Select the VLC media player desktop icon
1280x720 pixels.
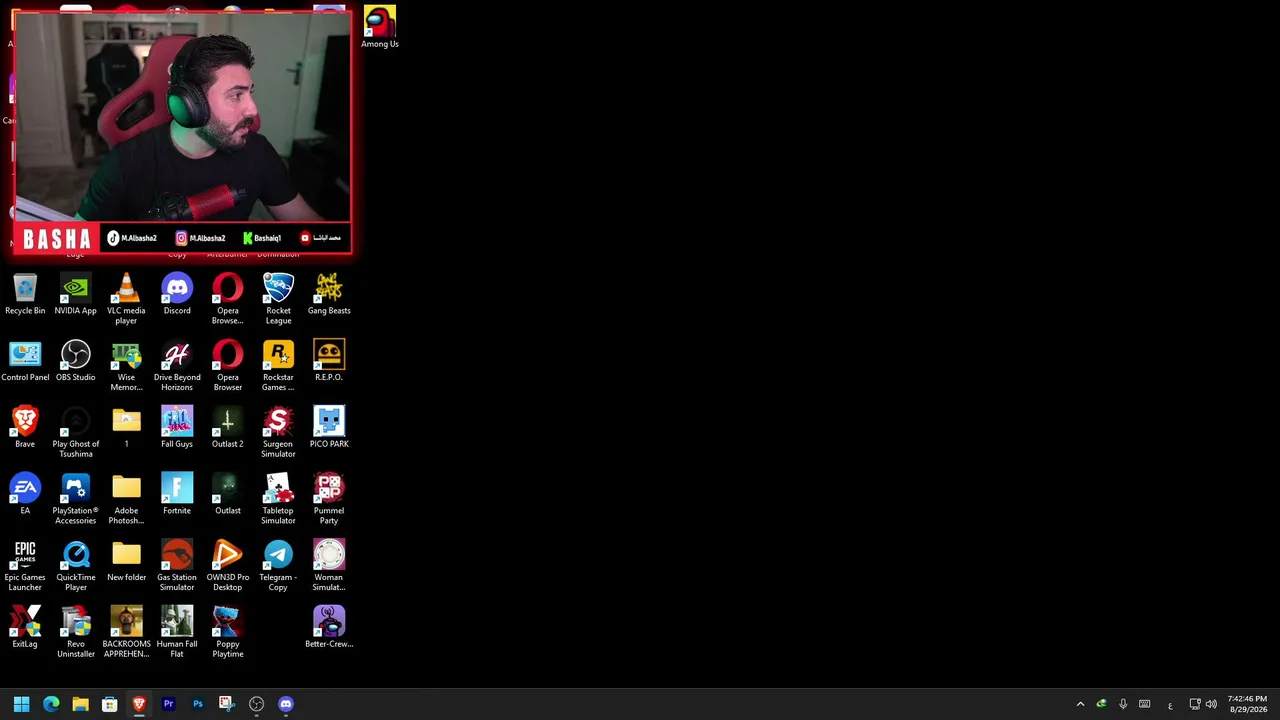(x=126, y=299)
